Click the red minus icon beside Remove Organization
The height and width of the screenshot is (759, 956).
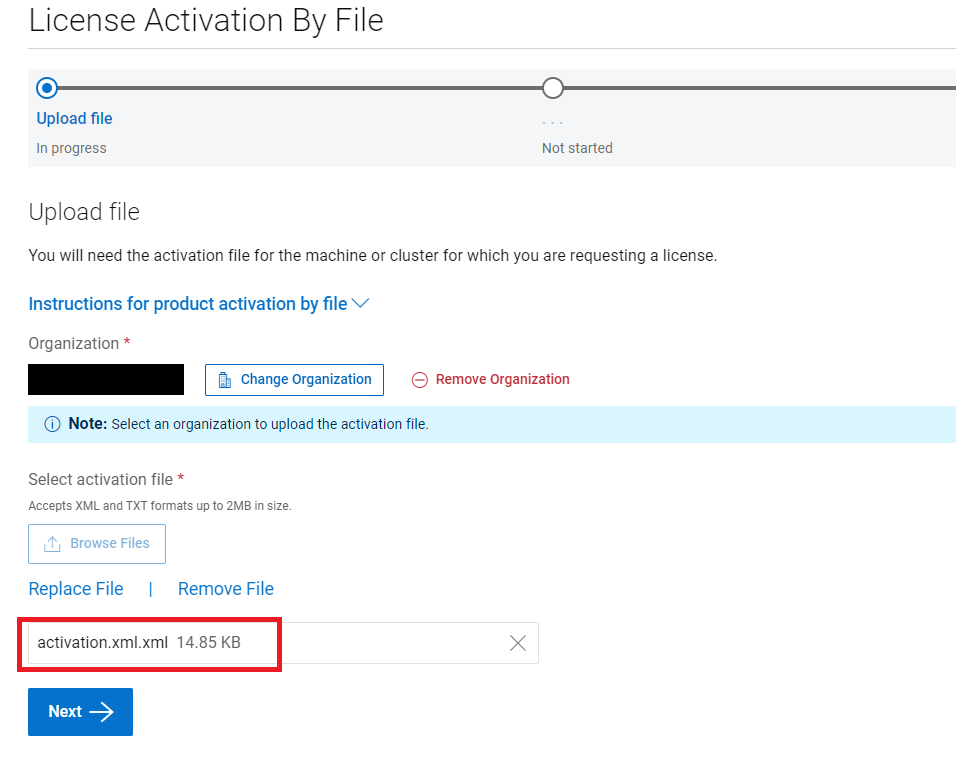click(x=419, y=379)
